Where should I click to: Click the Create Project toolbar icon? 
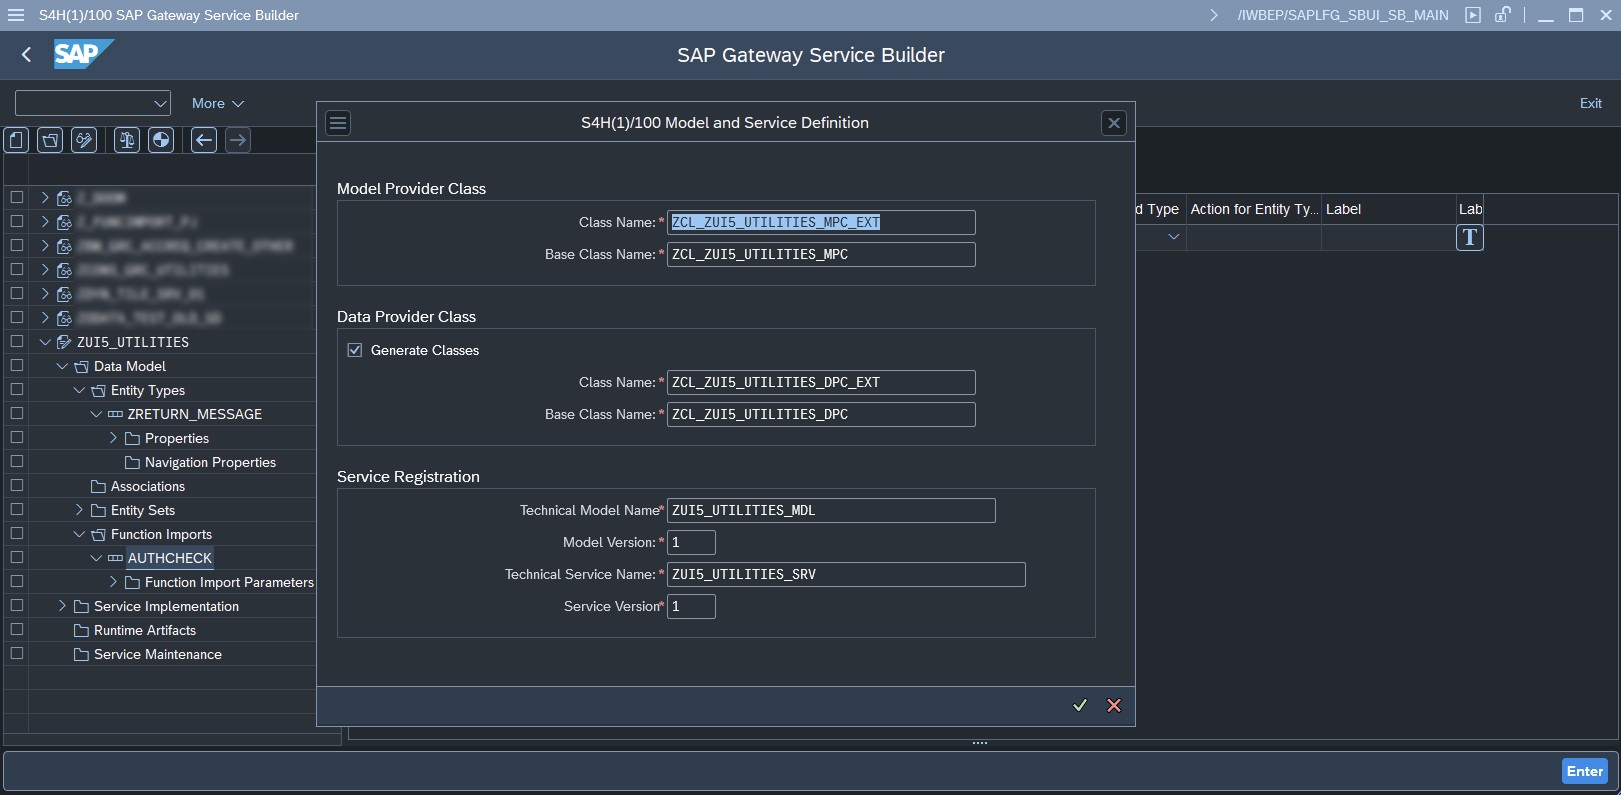[x=16, y=140]
